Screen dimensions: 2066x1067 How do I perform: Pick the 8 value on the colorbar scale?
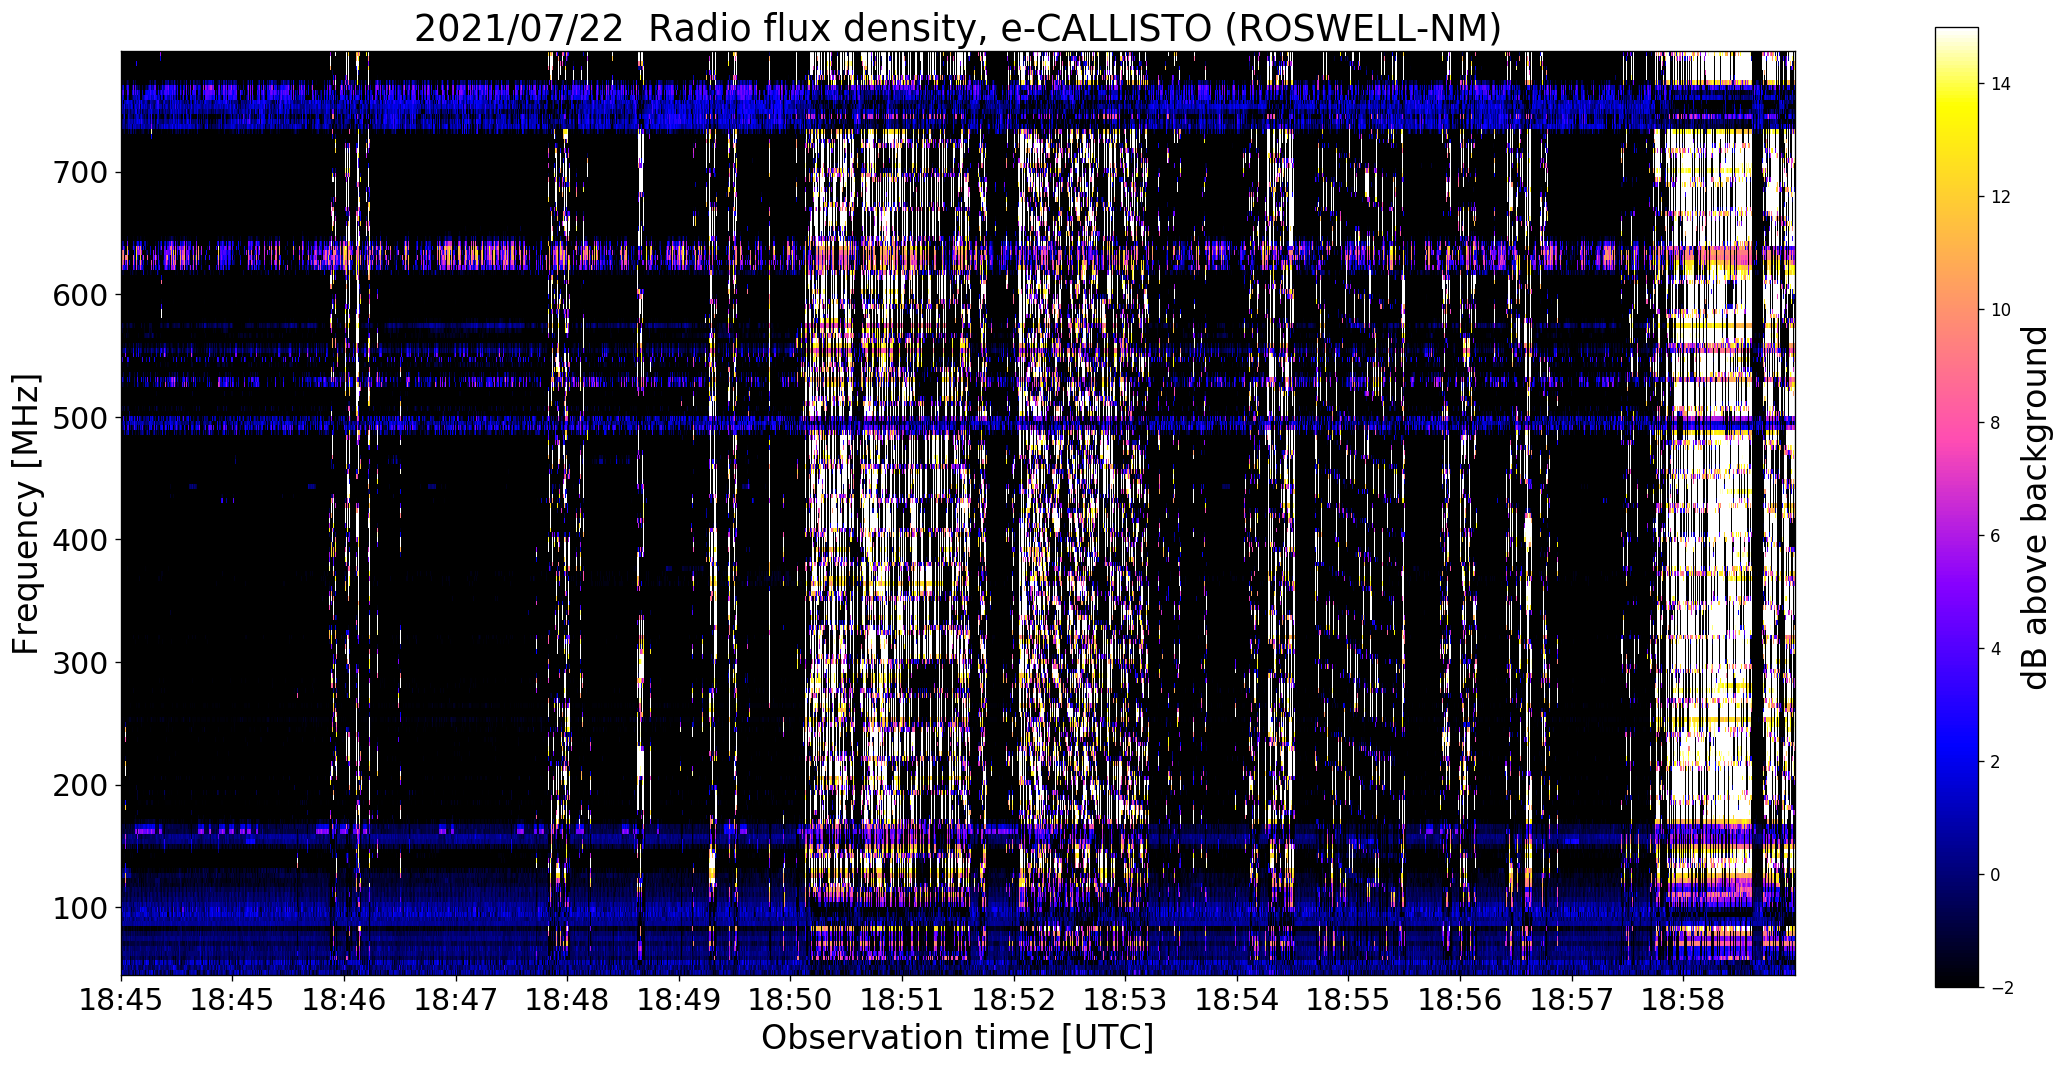(x=1996, y=423)
